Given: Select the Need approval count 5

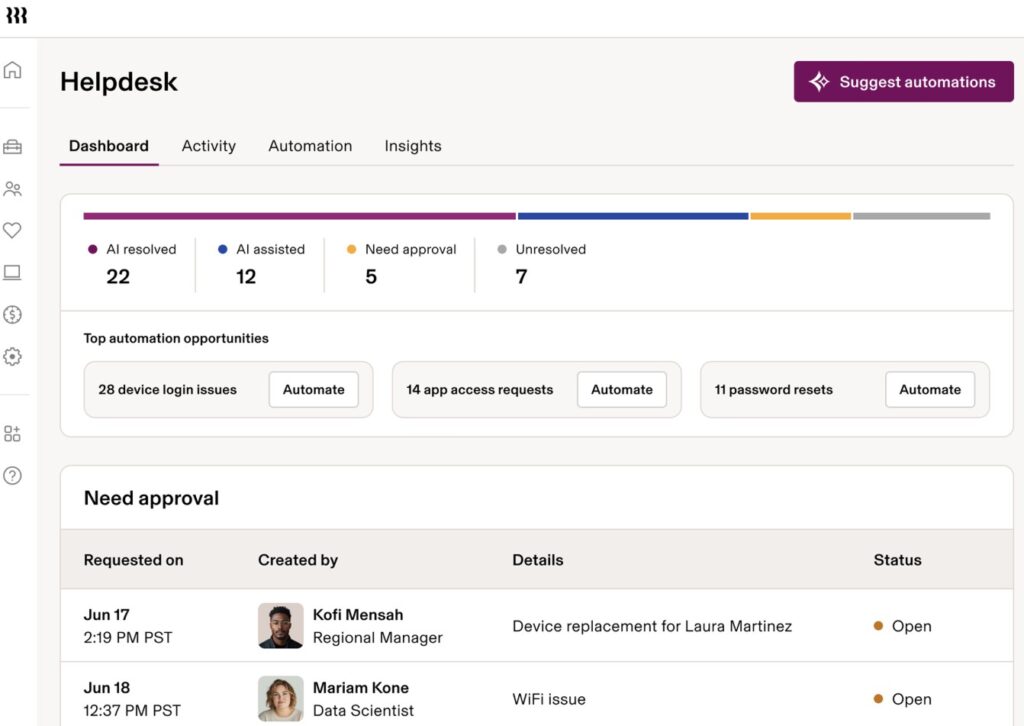Looking at the screenshot, I should [x=371, y=277].
